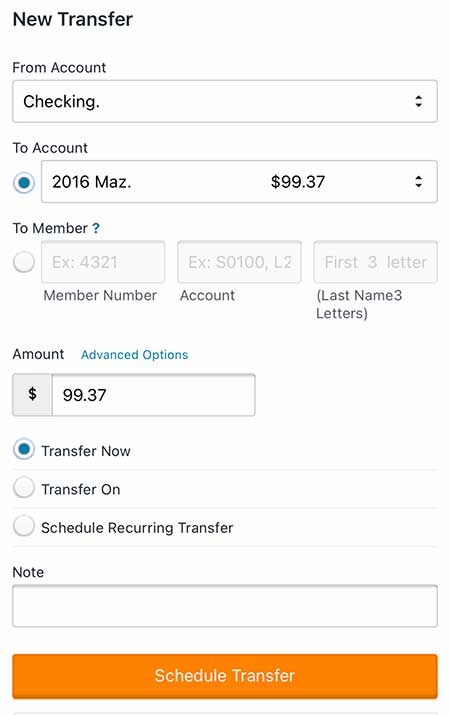Open Advanced Options link
Viewport: 450px width, 715px height.
click(x=134, y=355)
